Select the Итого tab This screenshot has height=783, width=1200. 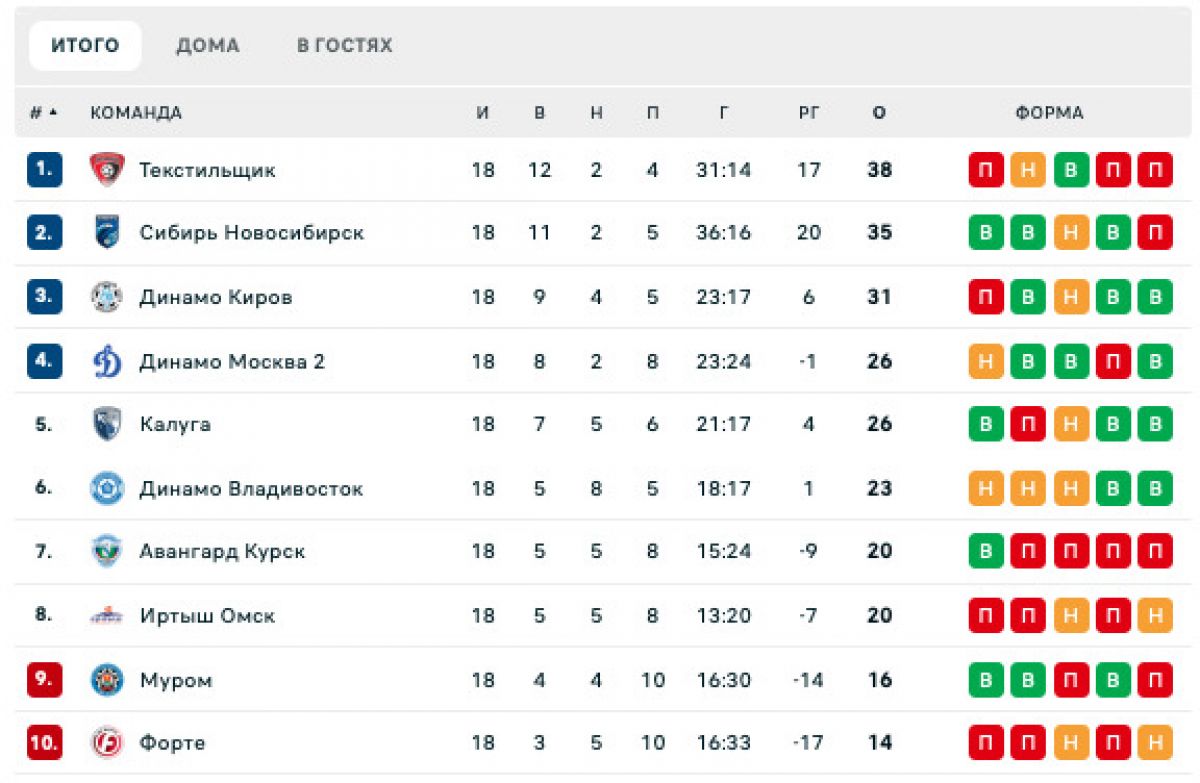tap(85, 46)
